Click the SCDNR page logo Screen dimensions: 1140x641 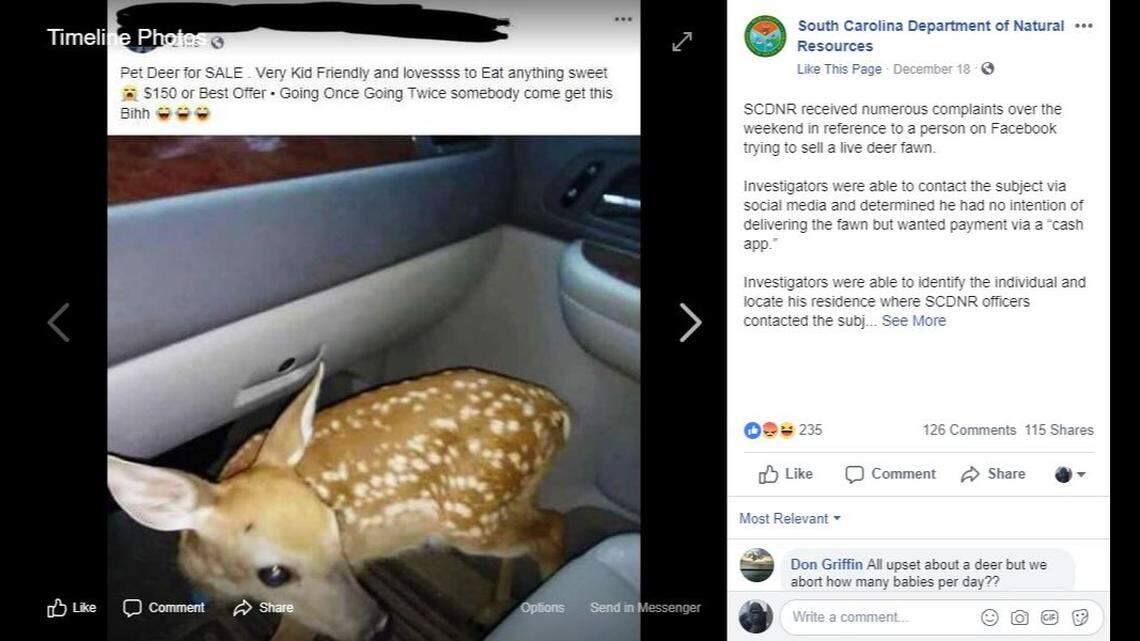(x=765, y=35)
